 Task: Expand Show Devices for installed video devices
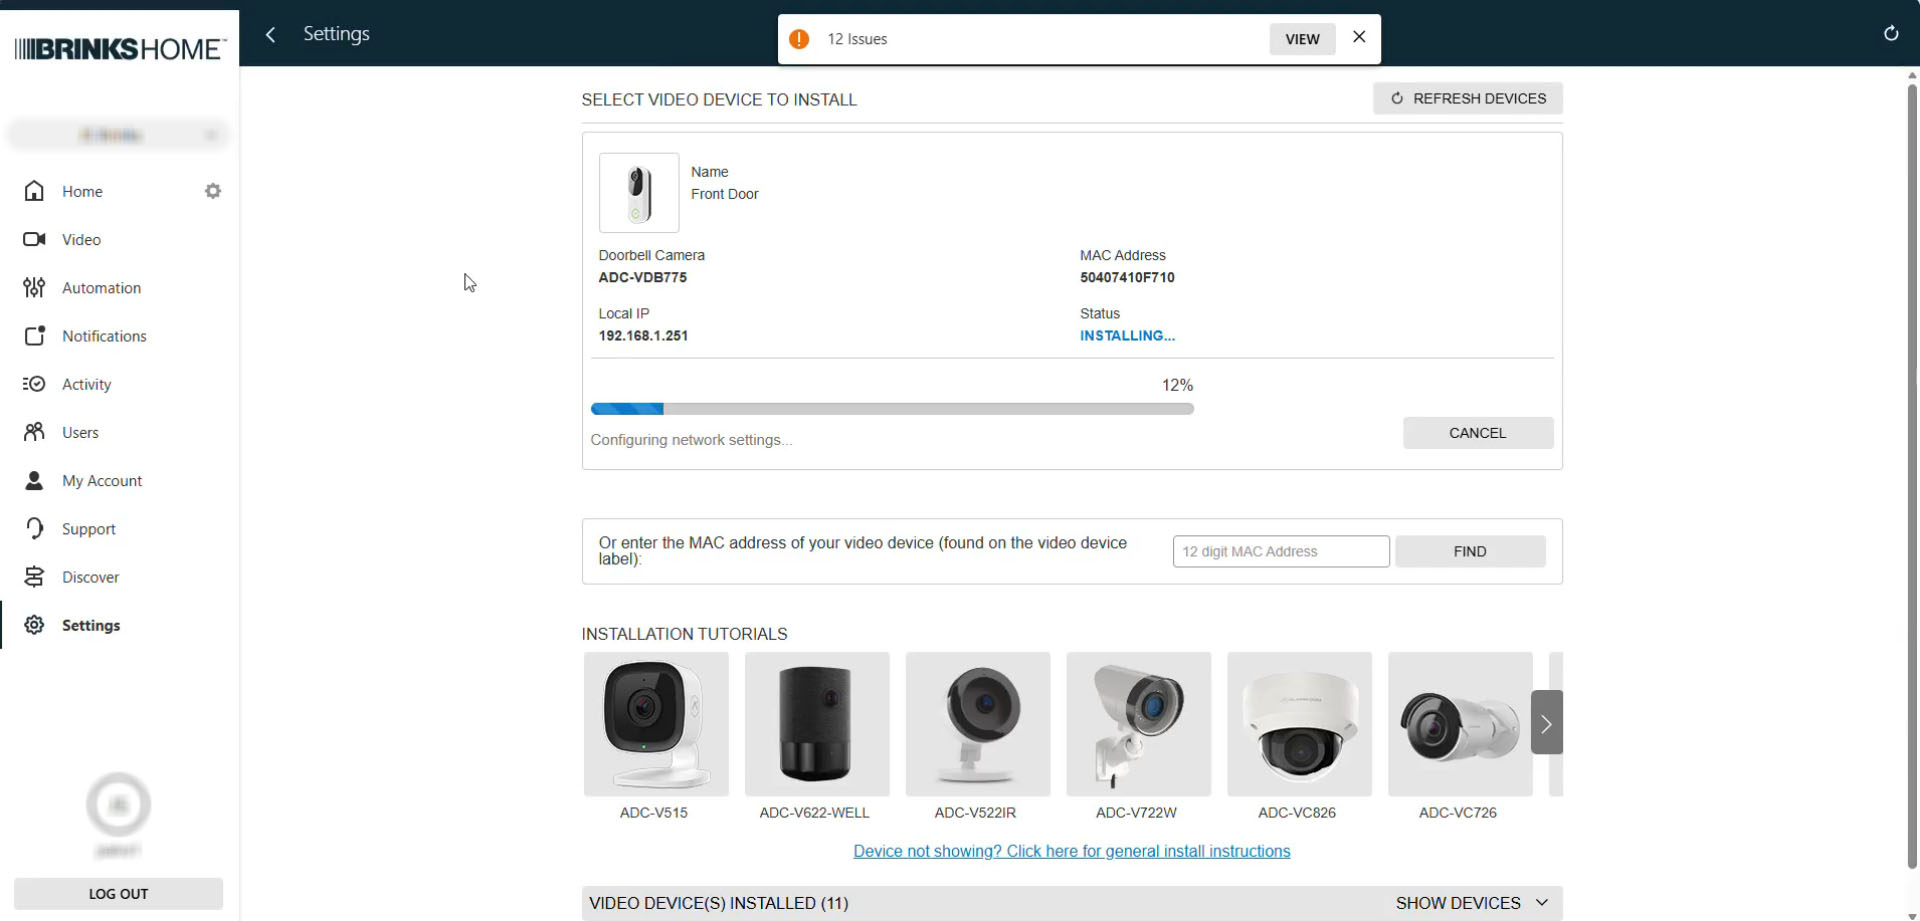pyautogui.click(x=1472, y=903)
